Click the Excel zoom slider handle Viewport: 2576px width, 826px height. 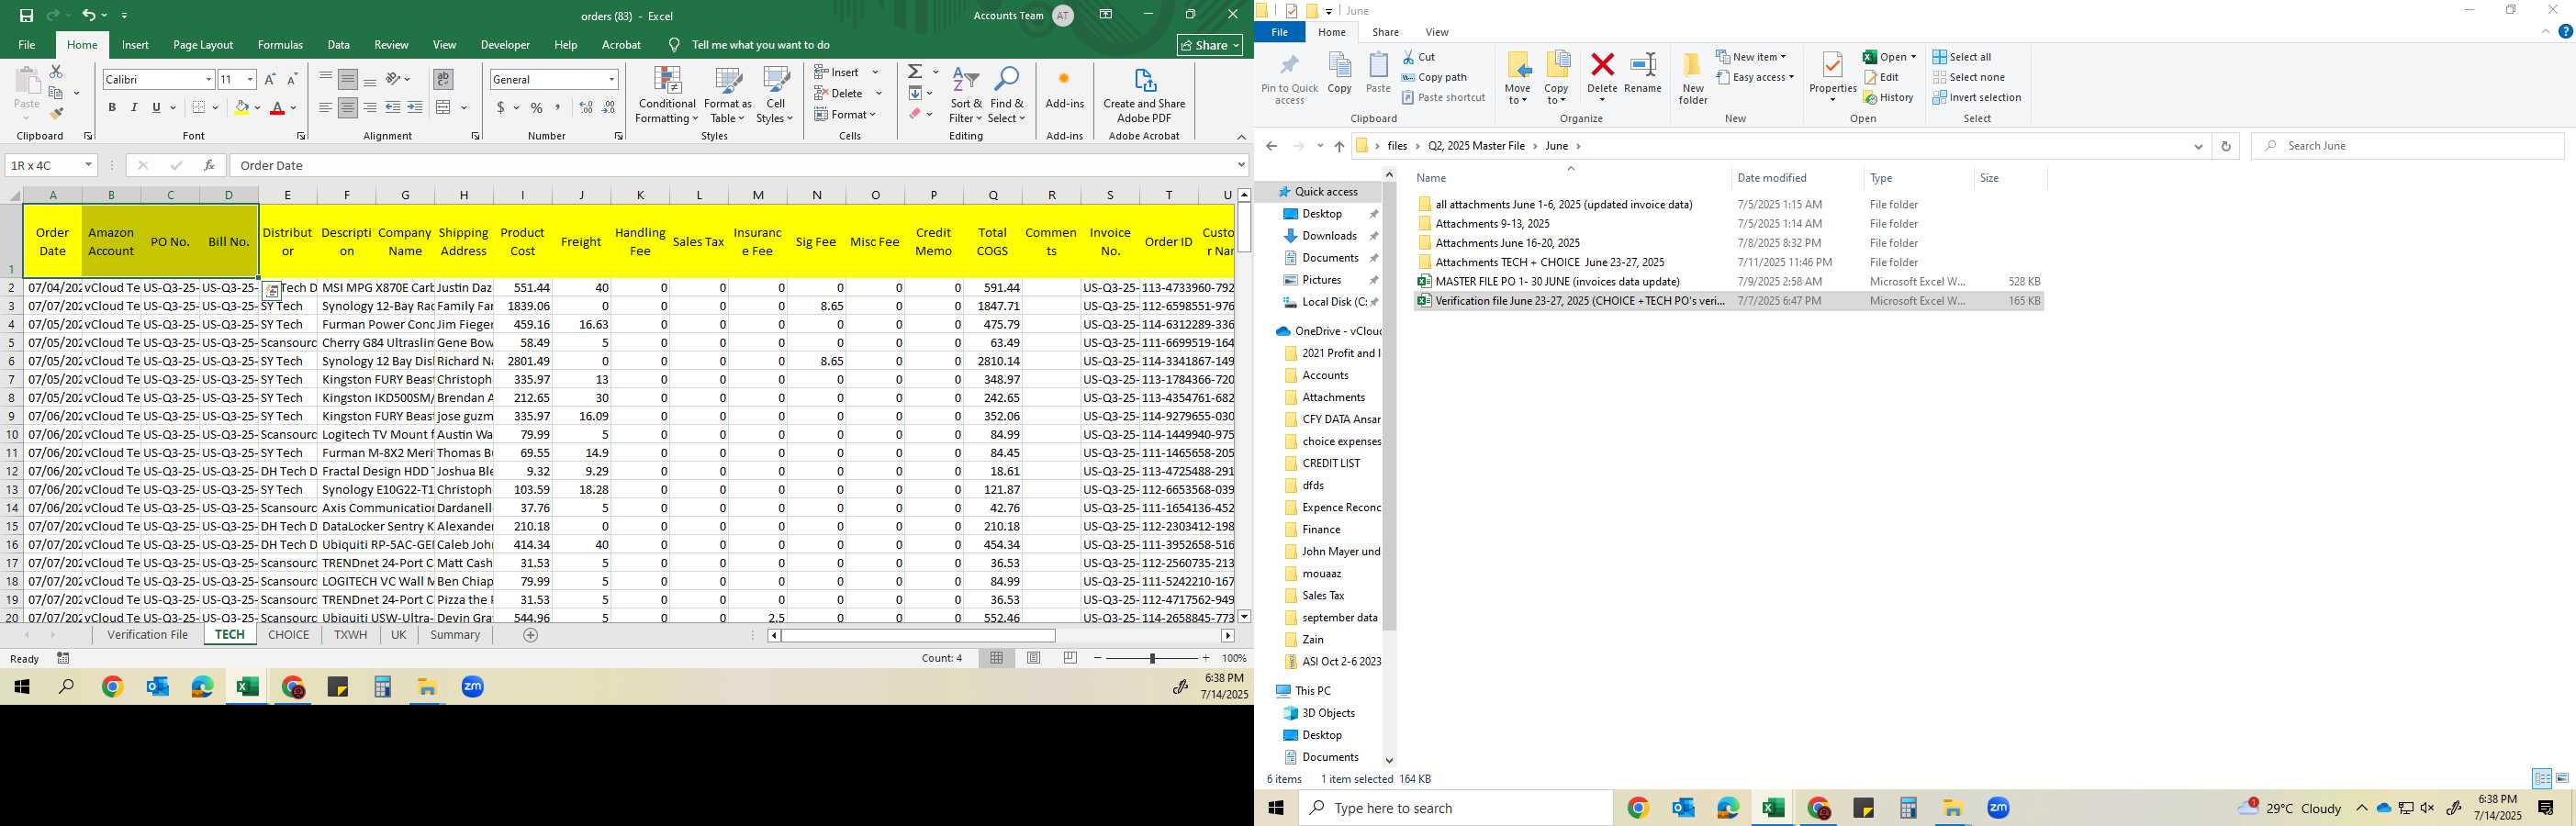(1152, 658)
